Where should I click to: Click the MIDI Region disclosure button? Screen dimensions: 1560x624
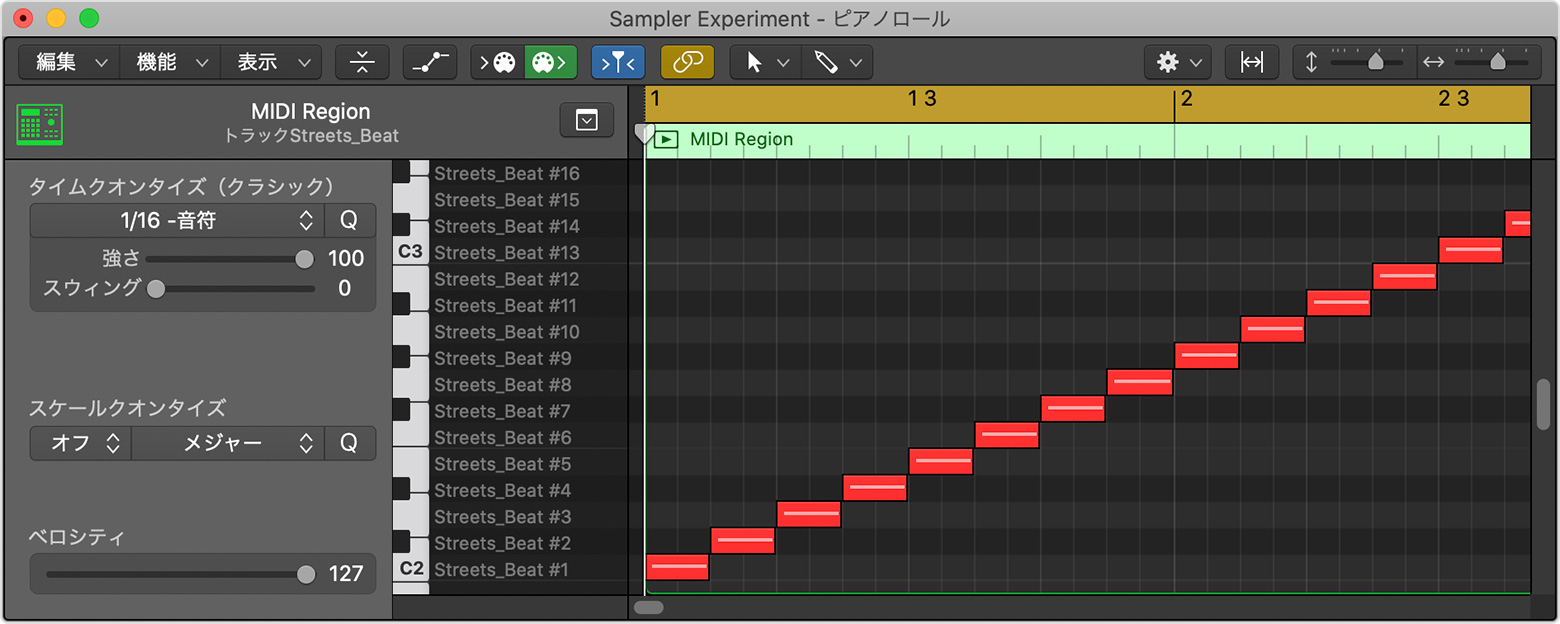(586, 120)
